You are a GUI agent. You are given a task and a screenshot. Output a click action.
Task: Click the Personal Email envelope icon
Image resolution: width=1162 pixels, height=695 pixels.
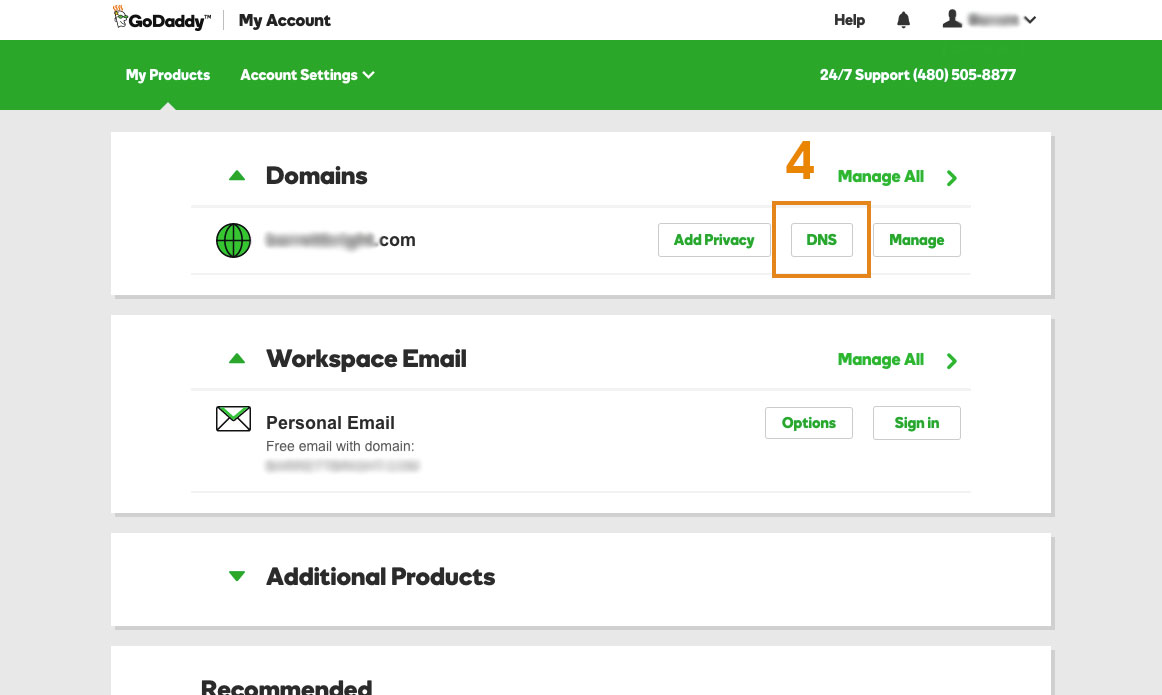233,419
